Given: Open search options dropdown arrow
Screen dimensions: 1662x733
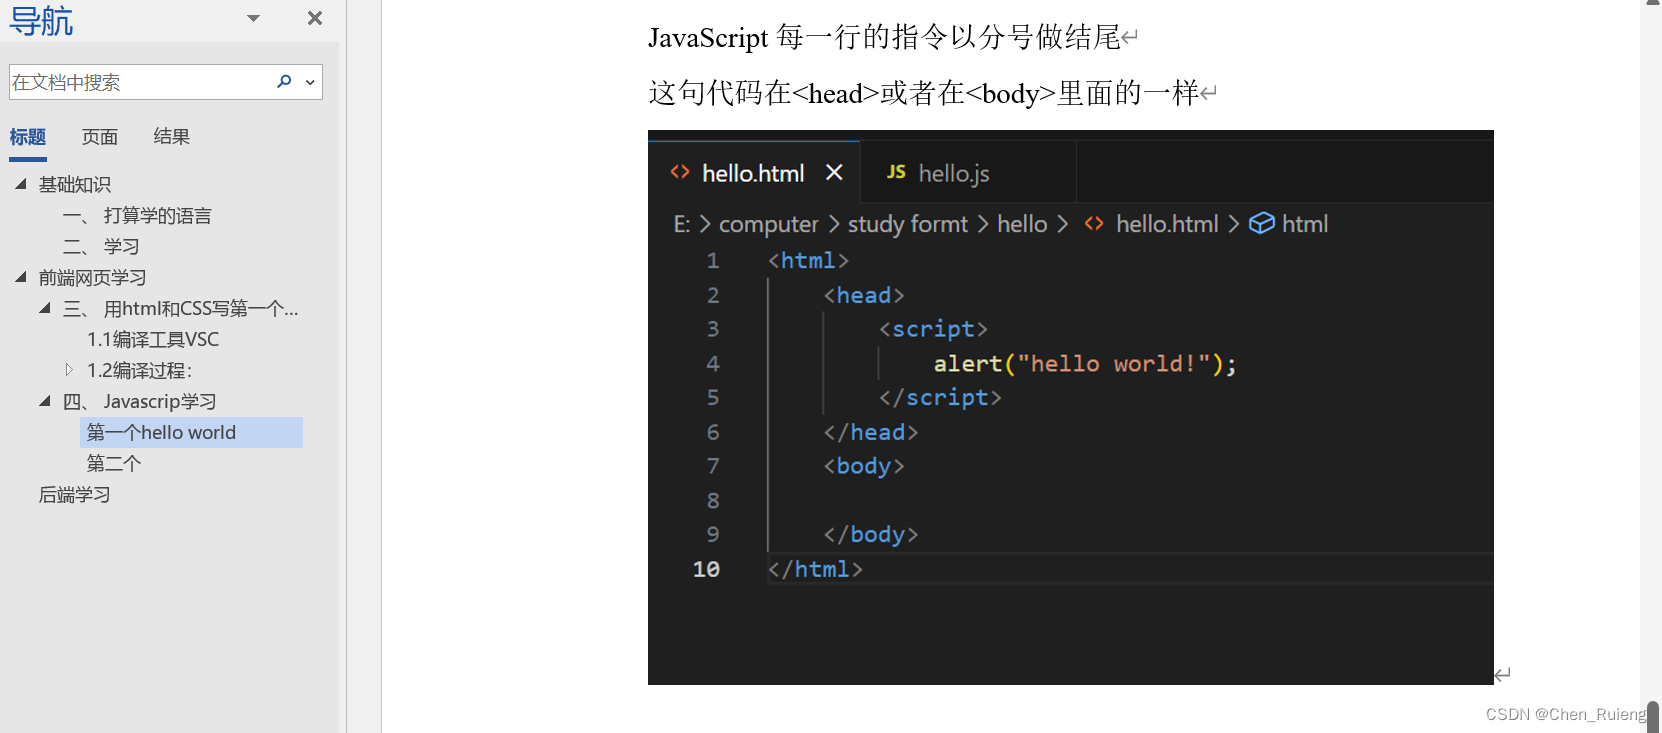Looking at the screenshot, I should (310, 82).
